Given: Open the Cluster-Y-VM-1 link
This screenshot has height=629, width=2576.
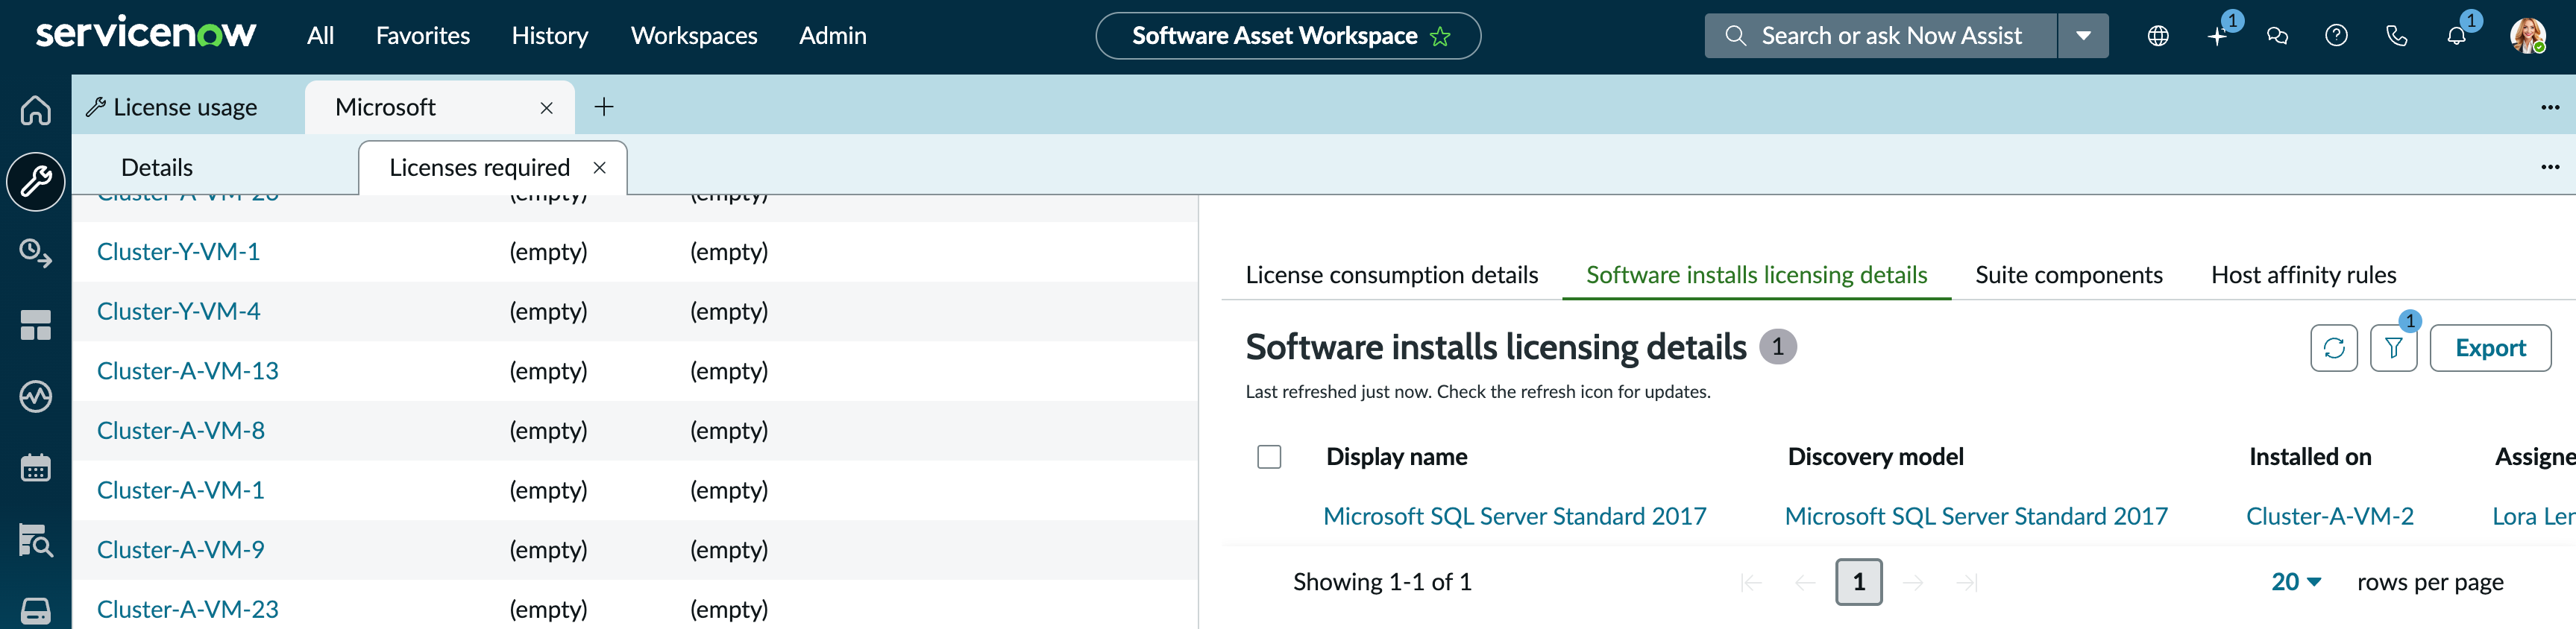Looking at the screenshot, I should [x=178, y=252].
